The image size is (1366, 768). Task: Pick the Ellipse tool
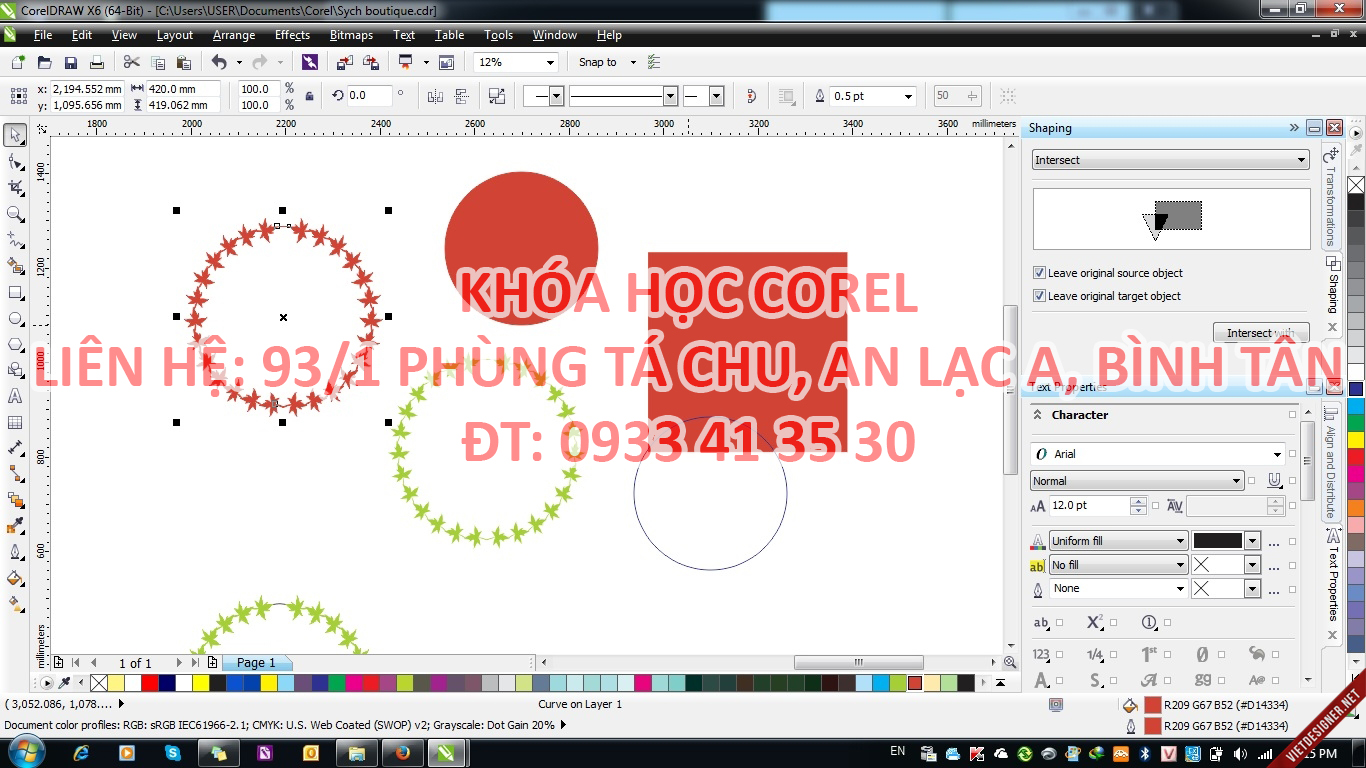point(15,319)
